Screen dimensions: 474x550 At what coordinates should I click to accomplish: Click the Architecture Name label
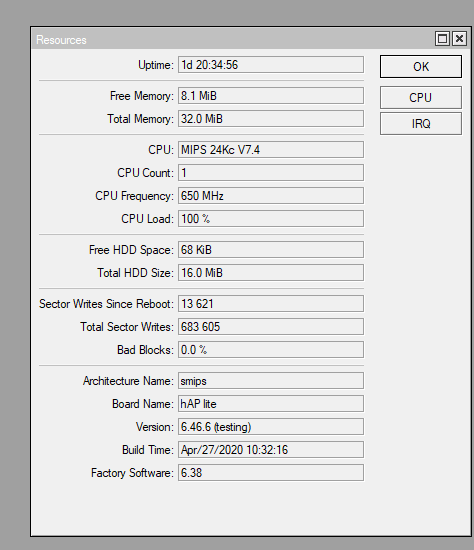coord(128,381)
